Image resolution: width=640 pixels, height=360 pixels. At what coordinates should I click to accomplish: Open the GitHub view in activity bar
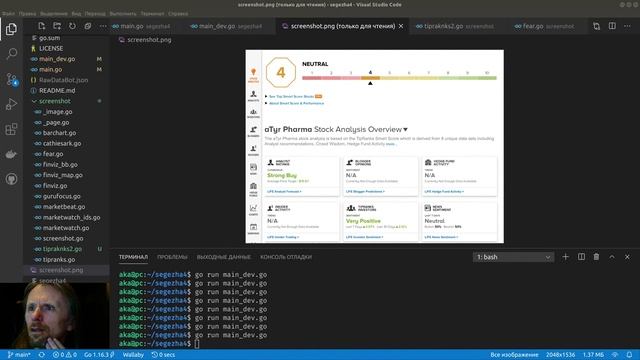(11, 179)
